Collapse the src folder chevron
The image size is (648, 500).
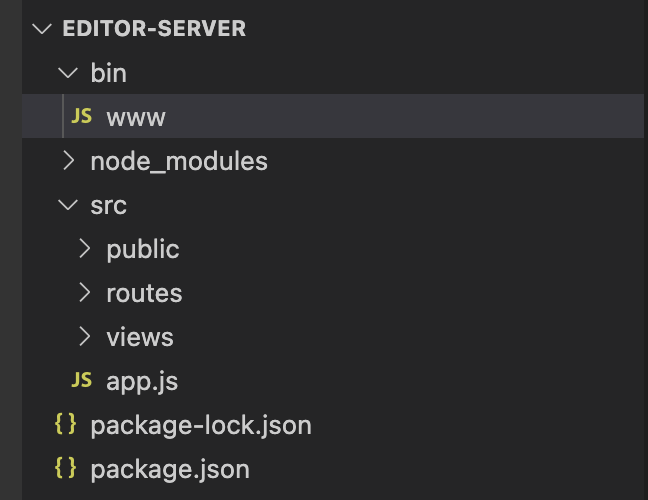coord(67,205)
